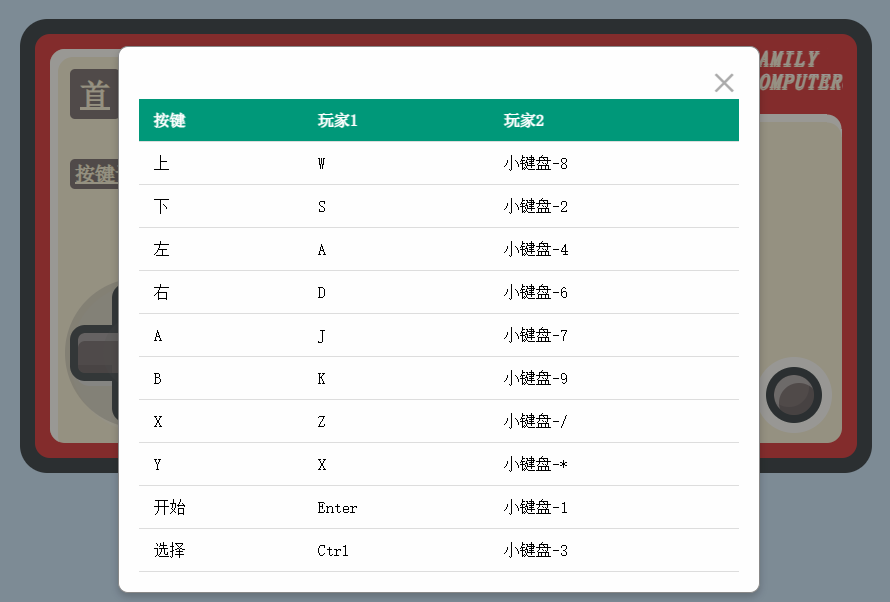Click the 玩家2 column header
This screenshot has height=602, width=890.
[523, 120]
